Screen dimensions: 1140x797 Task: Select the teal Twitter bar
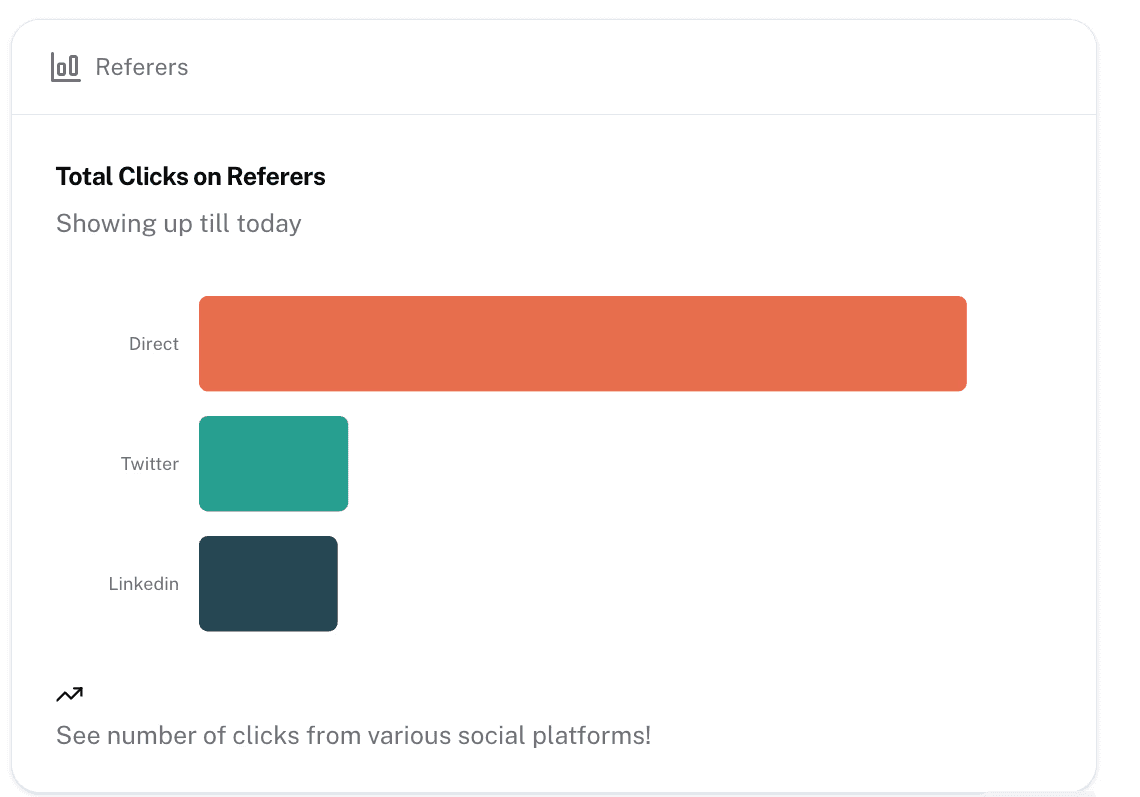273,463
